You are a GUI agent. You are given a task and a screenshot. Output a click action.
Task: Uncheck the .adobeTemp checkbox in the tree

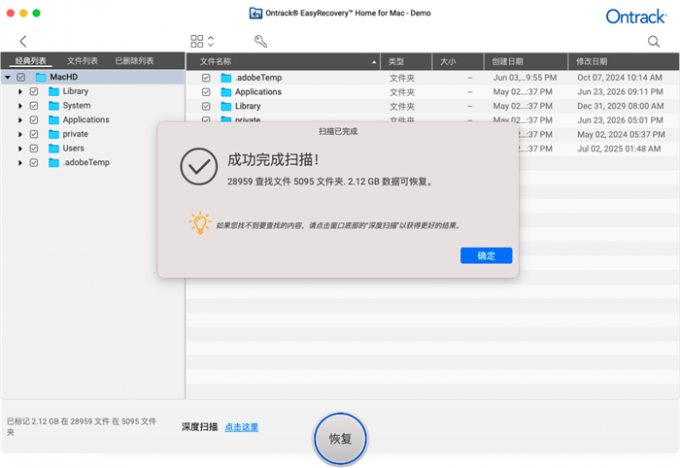(34, 163)
